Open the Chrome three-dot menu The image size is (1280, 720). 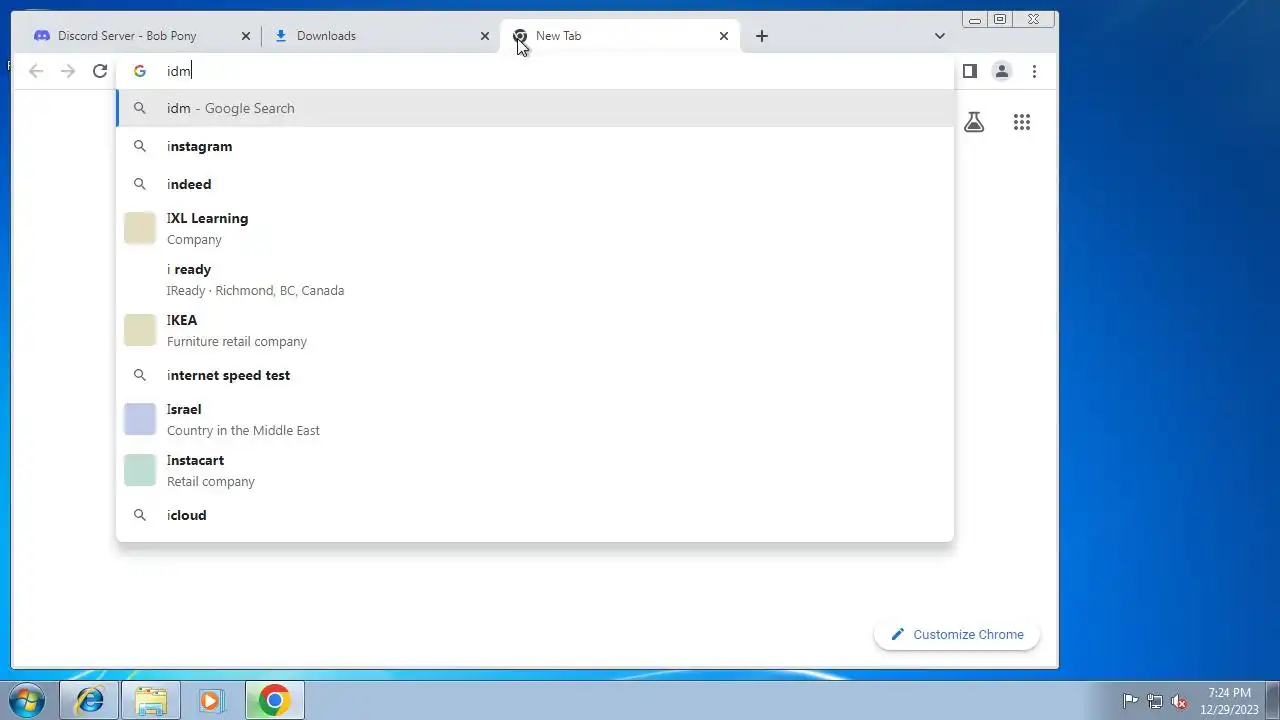(1034, 71)
